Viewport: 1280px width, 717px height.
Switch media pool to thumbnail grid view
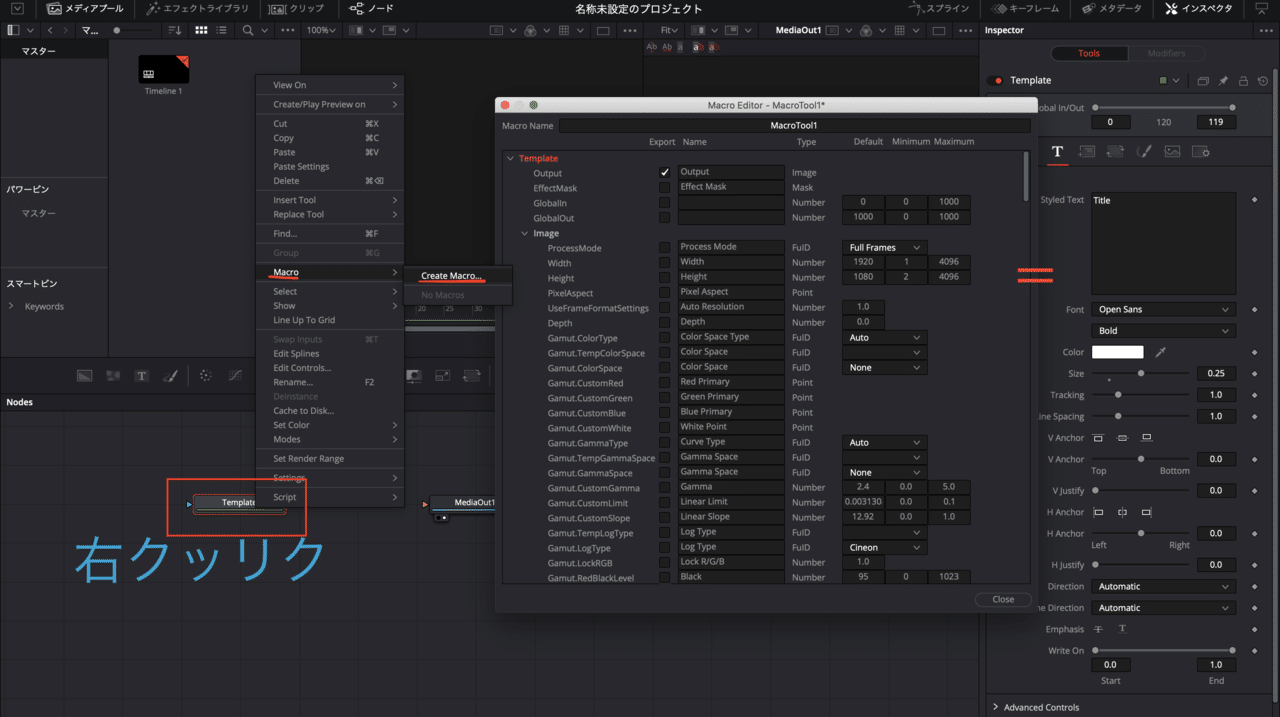coord(201,31)
